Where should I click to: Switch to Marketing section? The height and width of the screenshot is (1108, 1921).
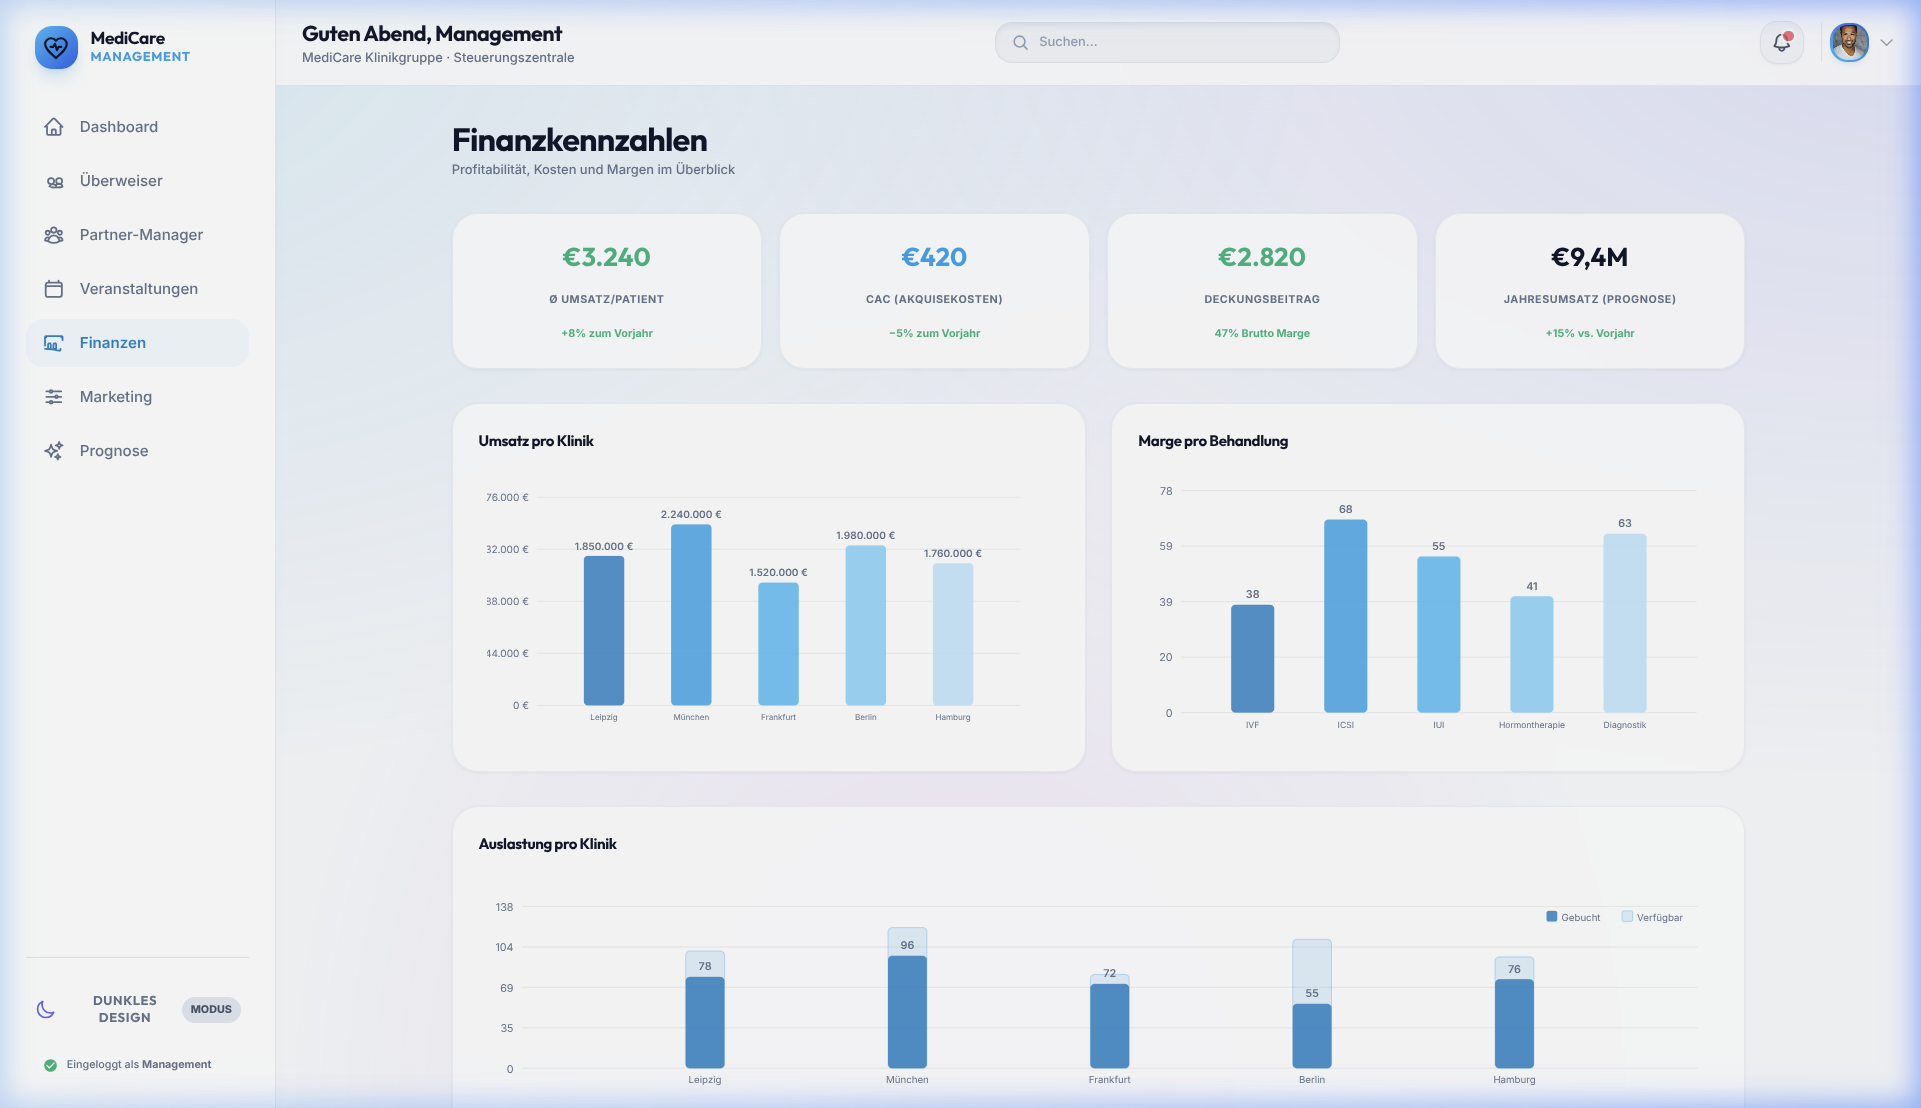tap(138, 397)
